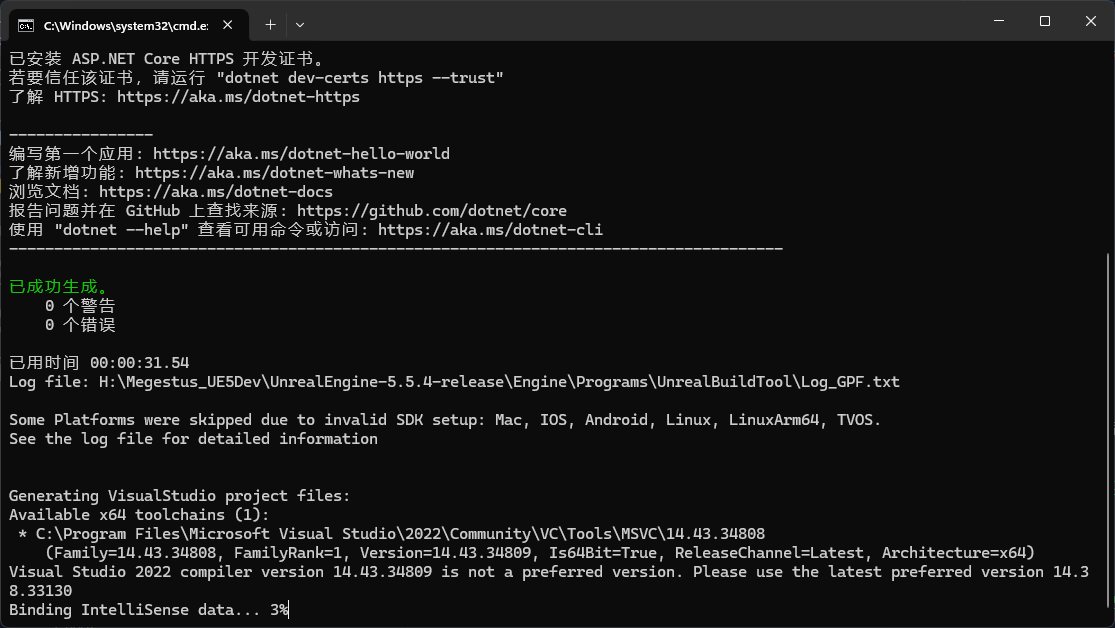Screen dimensions: 1115x628
Task: Minimize the terminal window
Action: [x=999, y=21]
